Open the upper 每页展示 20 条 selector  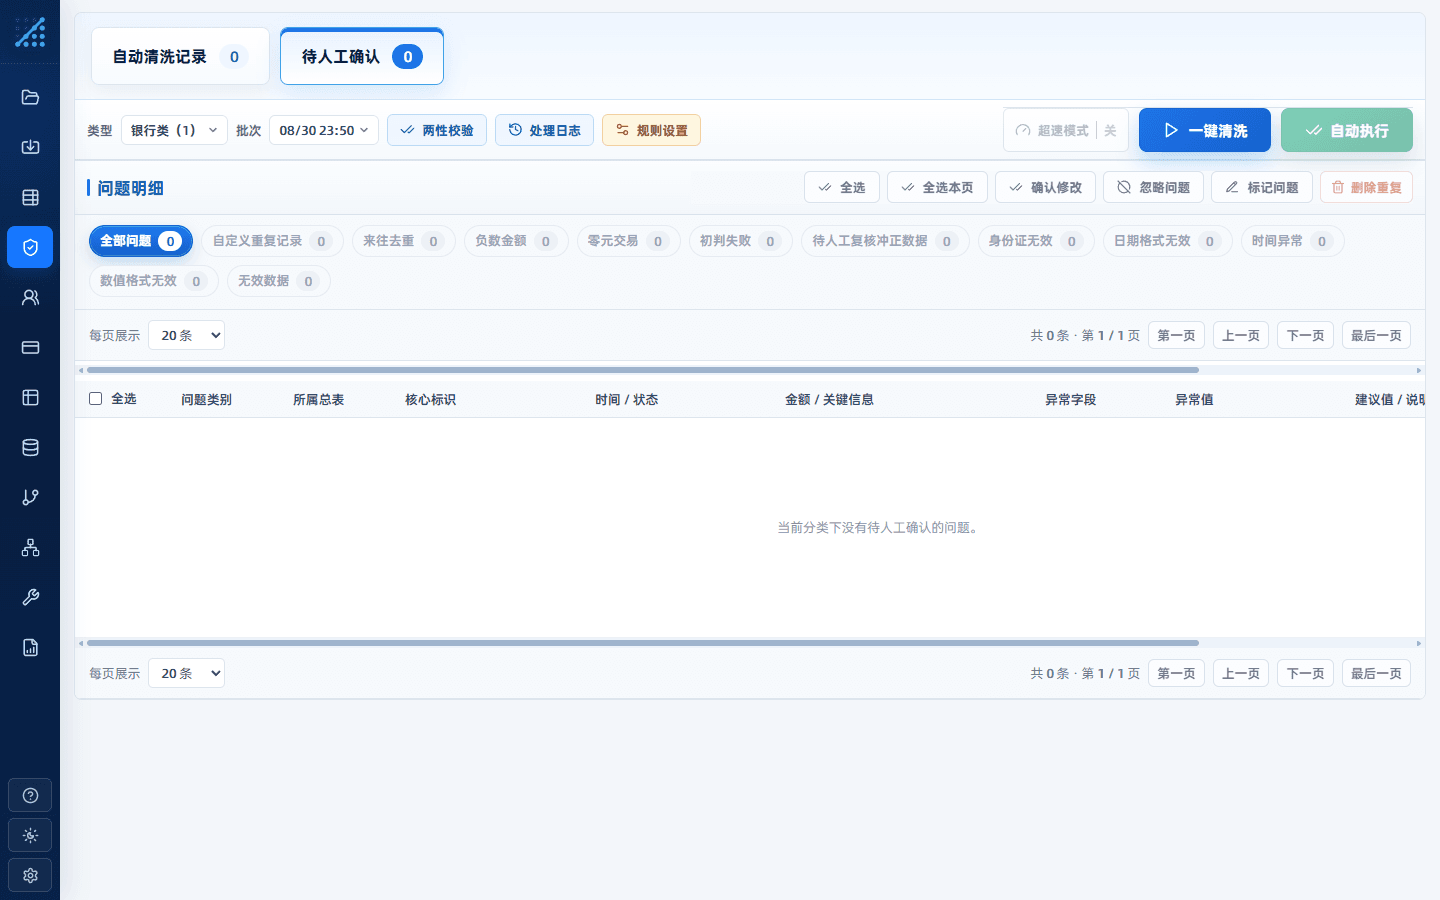point(186,335)
